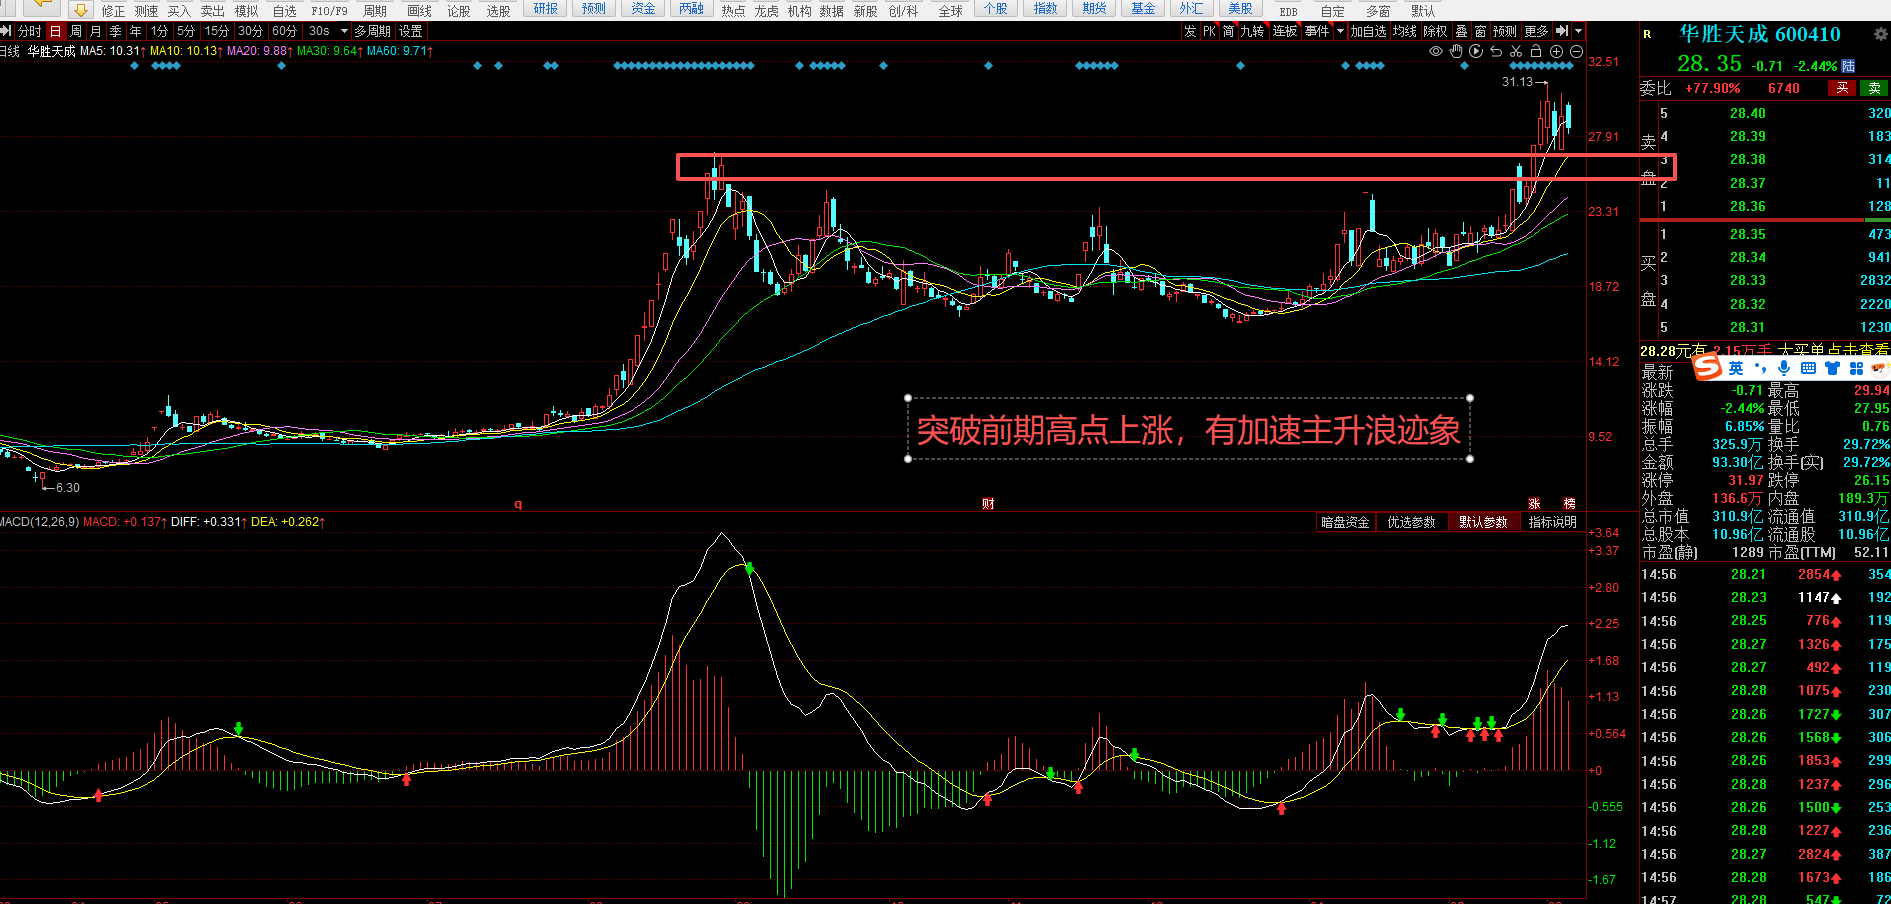The width and height of the screenshot is (1891, 904).
Task: Toggle 除权 ex-rights adjustment
Action: [x=1435, y=31]
